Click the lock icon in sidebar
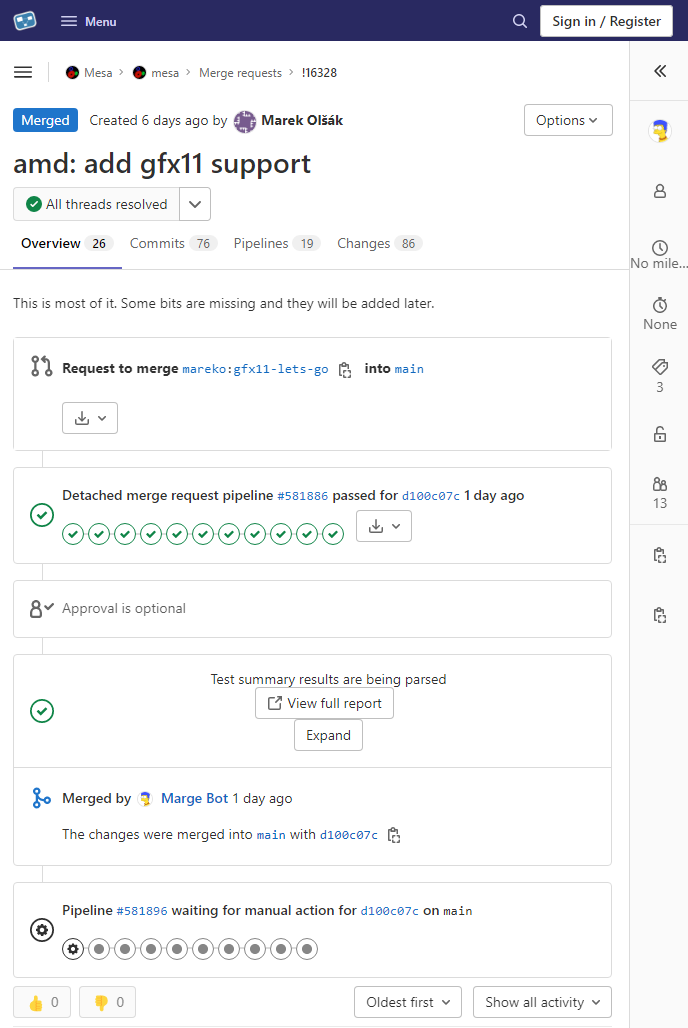This screenshot has width=688, height=1028. pyautogui.click(x=659, y=434)
